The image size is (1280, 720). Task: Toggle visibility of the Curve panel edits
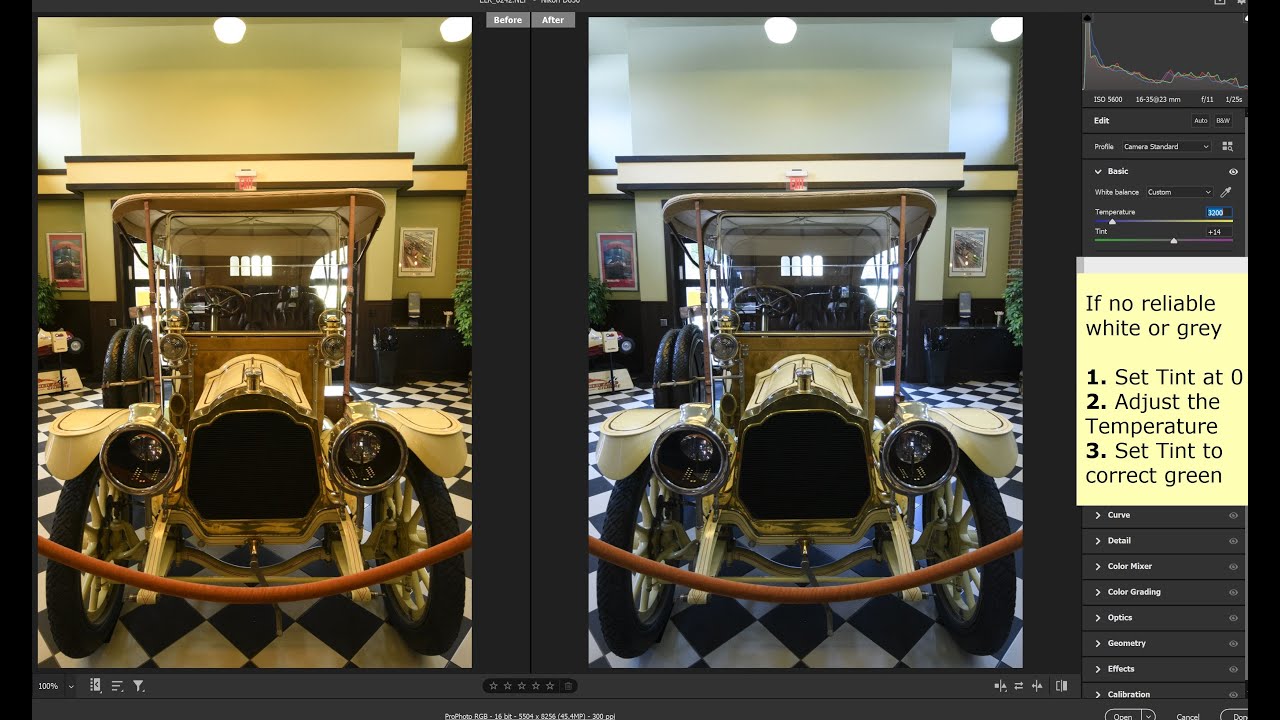[1233, 515]
